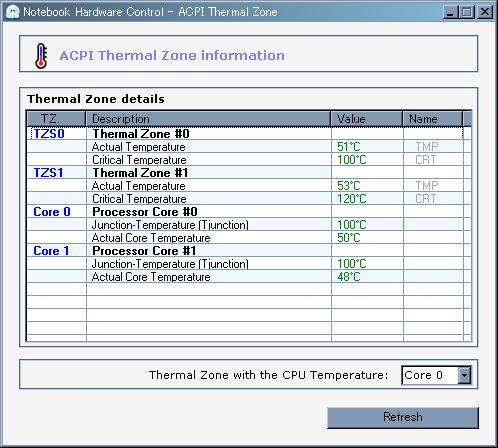Click the Name column header
Image resolution: width=498 pixels, height=448 pixels.
(433, 119)
